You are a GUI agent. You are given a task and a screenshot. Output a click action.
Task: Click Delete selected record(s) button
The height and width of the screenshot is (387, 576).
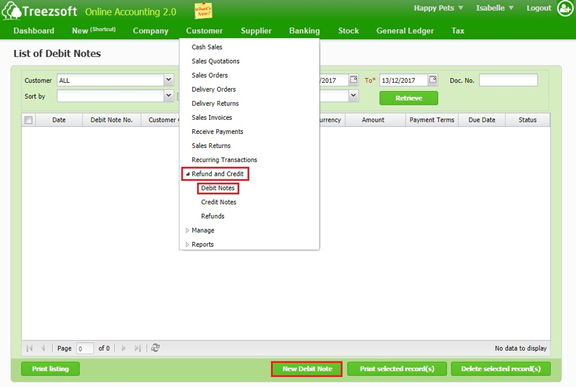click(501, 369)
